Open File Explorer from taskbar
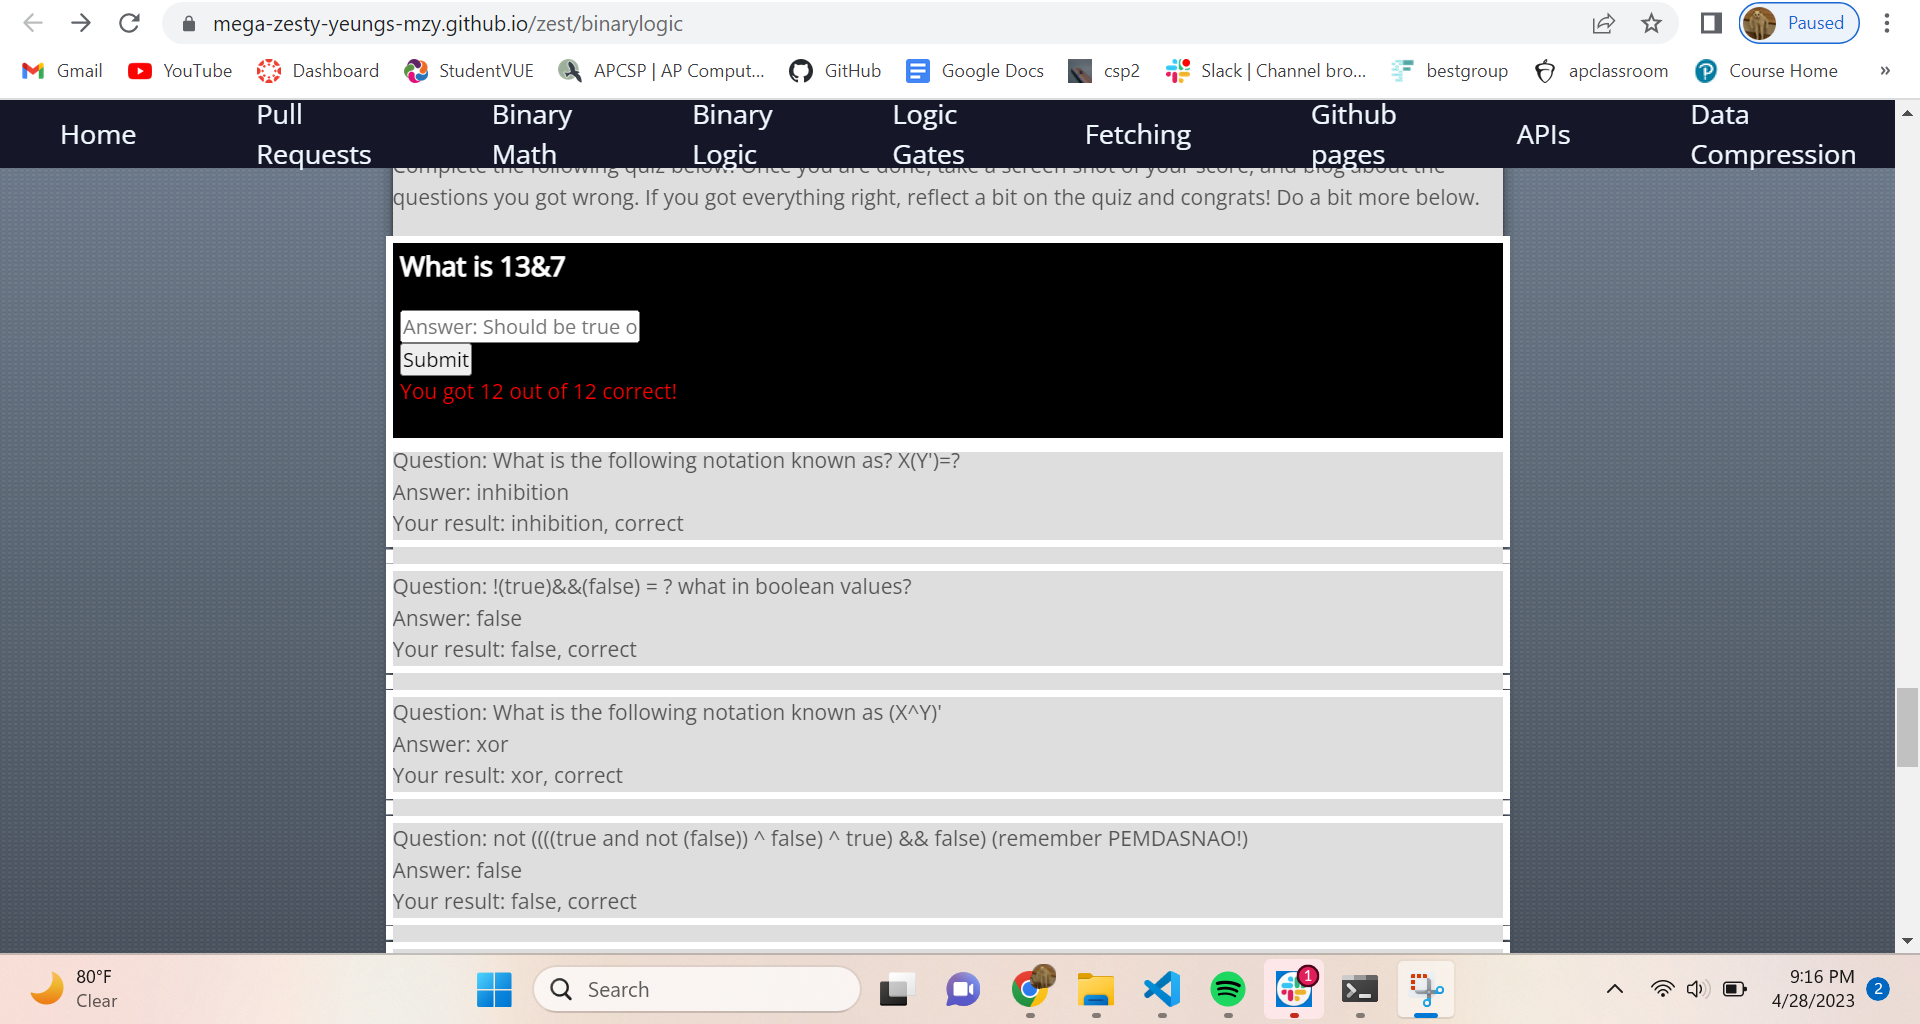 click(x=1096, y=989)
